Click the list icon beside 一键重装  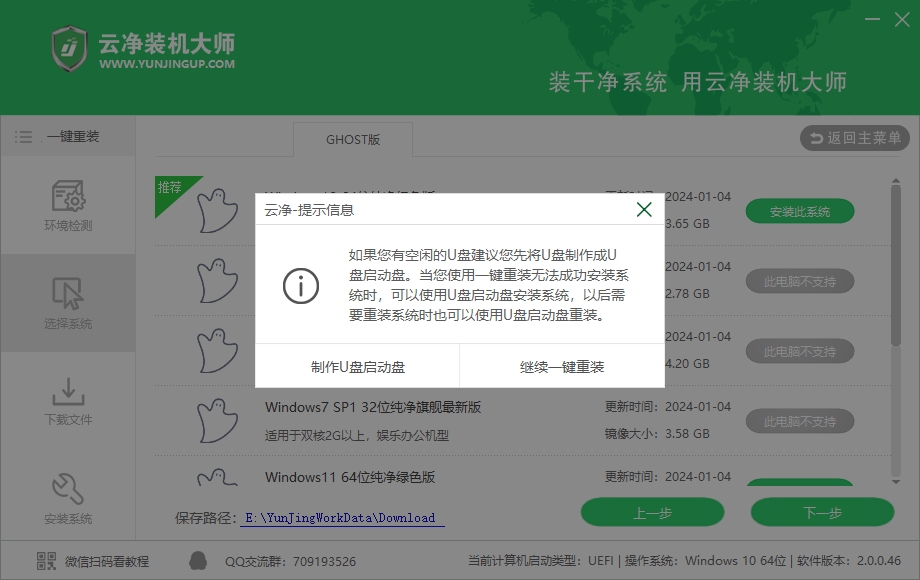22,136
